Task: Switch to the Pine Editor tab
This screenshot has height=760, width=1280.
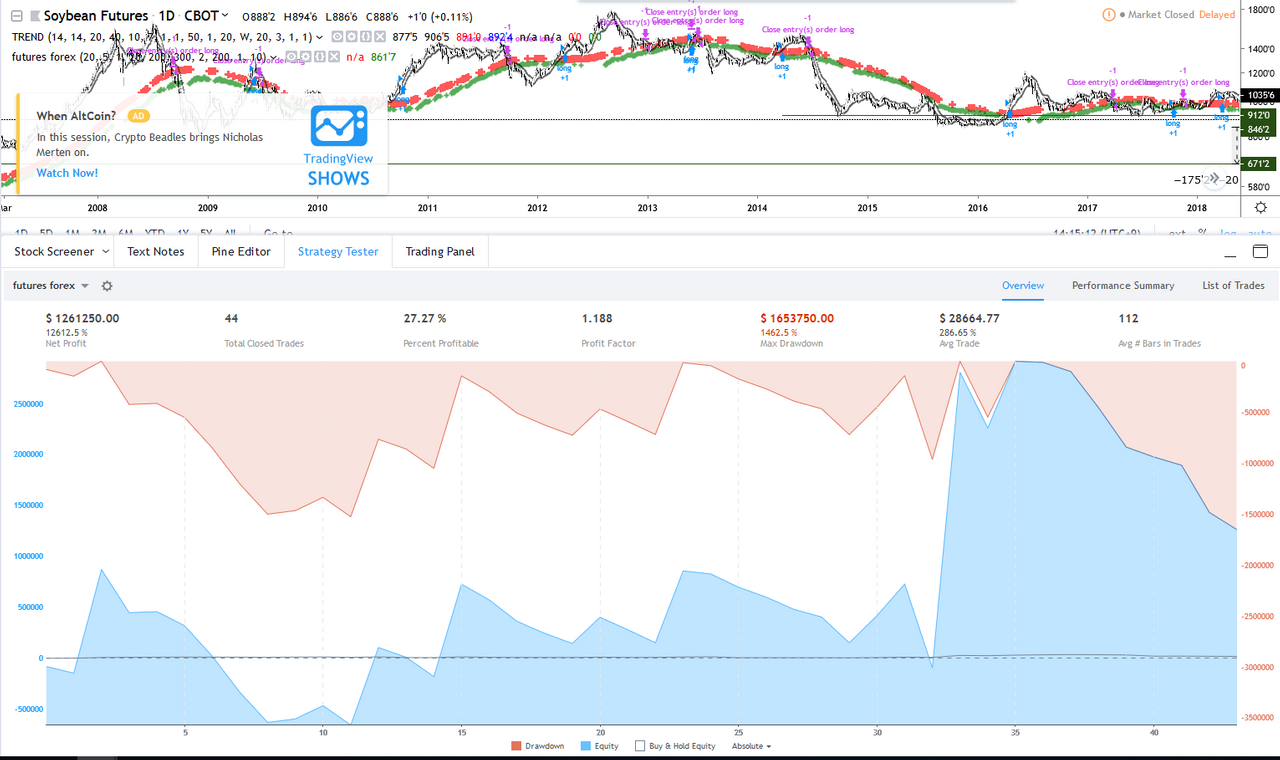Action: [x=241, y=252]
